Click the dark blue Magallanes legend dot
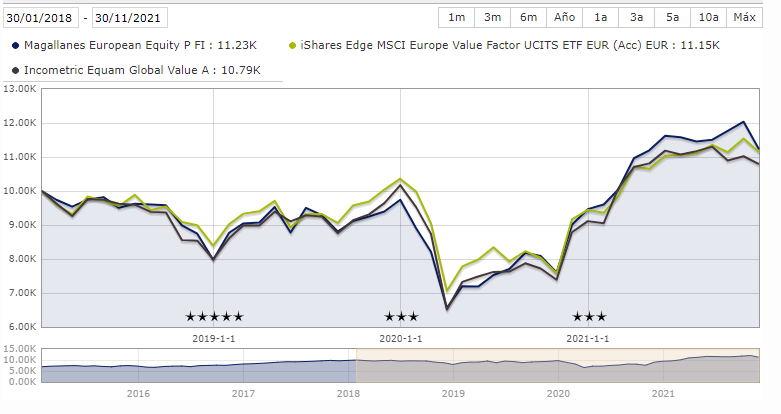The image size is (781, 414). (15, 46)
